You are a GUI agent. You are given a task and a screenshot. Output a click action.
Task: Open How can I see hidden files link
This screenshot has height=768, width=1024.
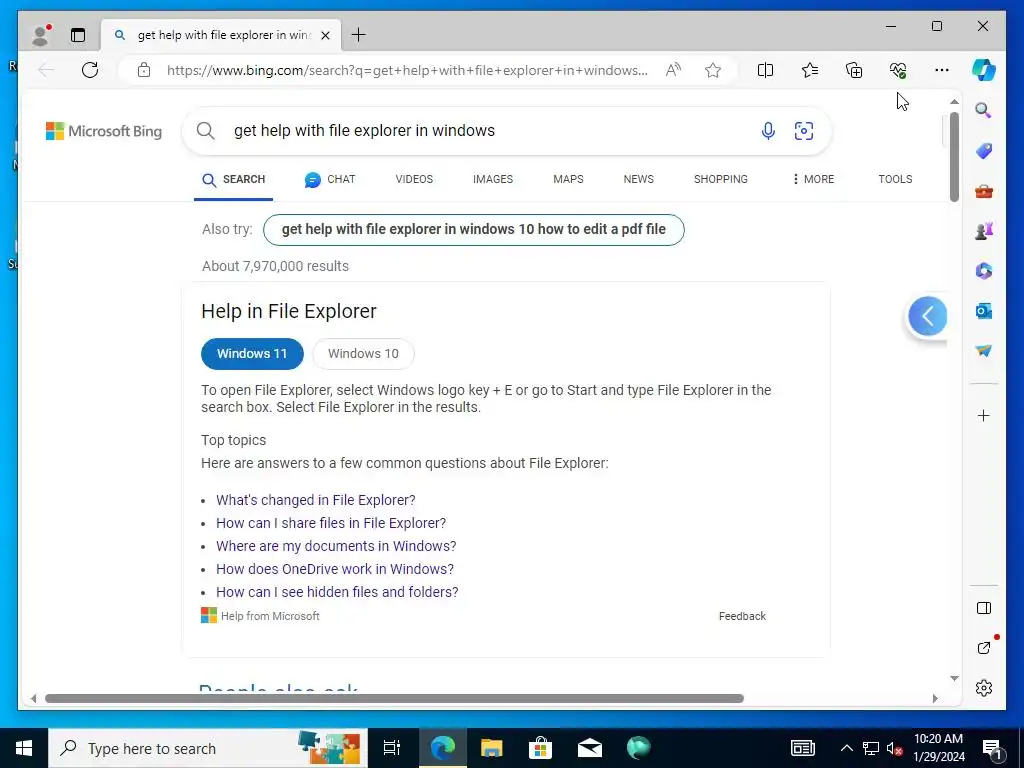(x=337, y=592)
